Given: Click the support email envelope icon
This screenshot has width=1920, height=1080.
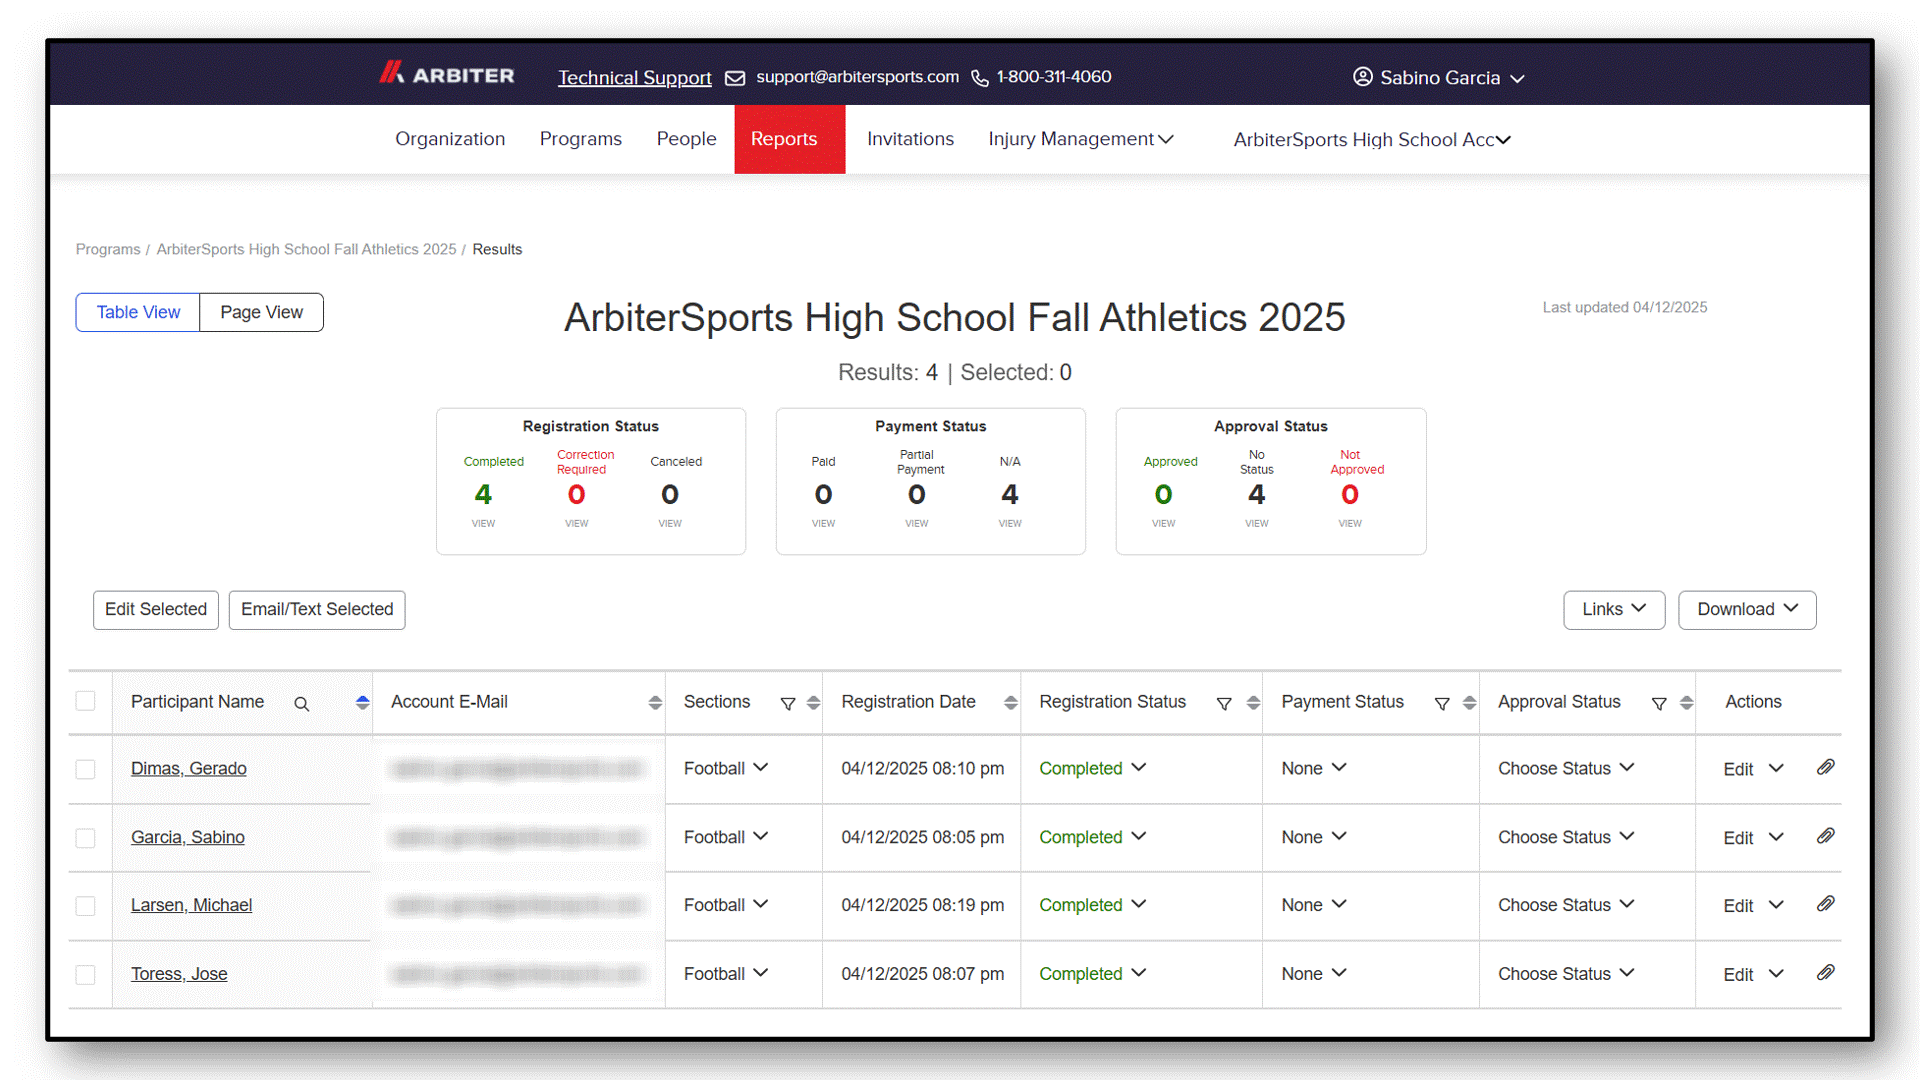Looking at the screenshot, I should point(735,78).
